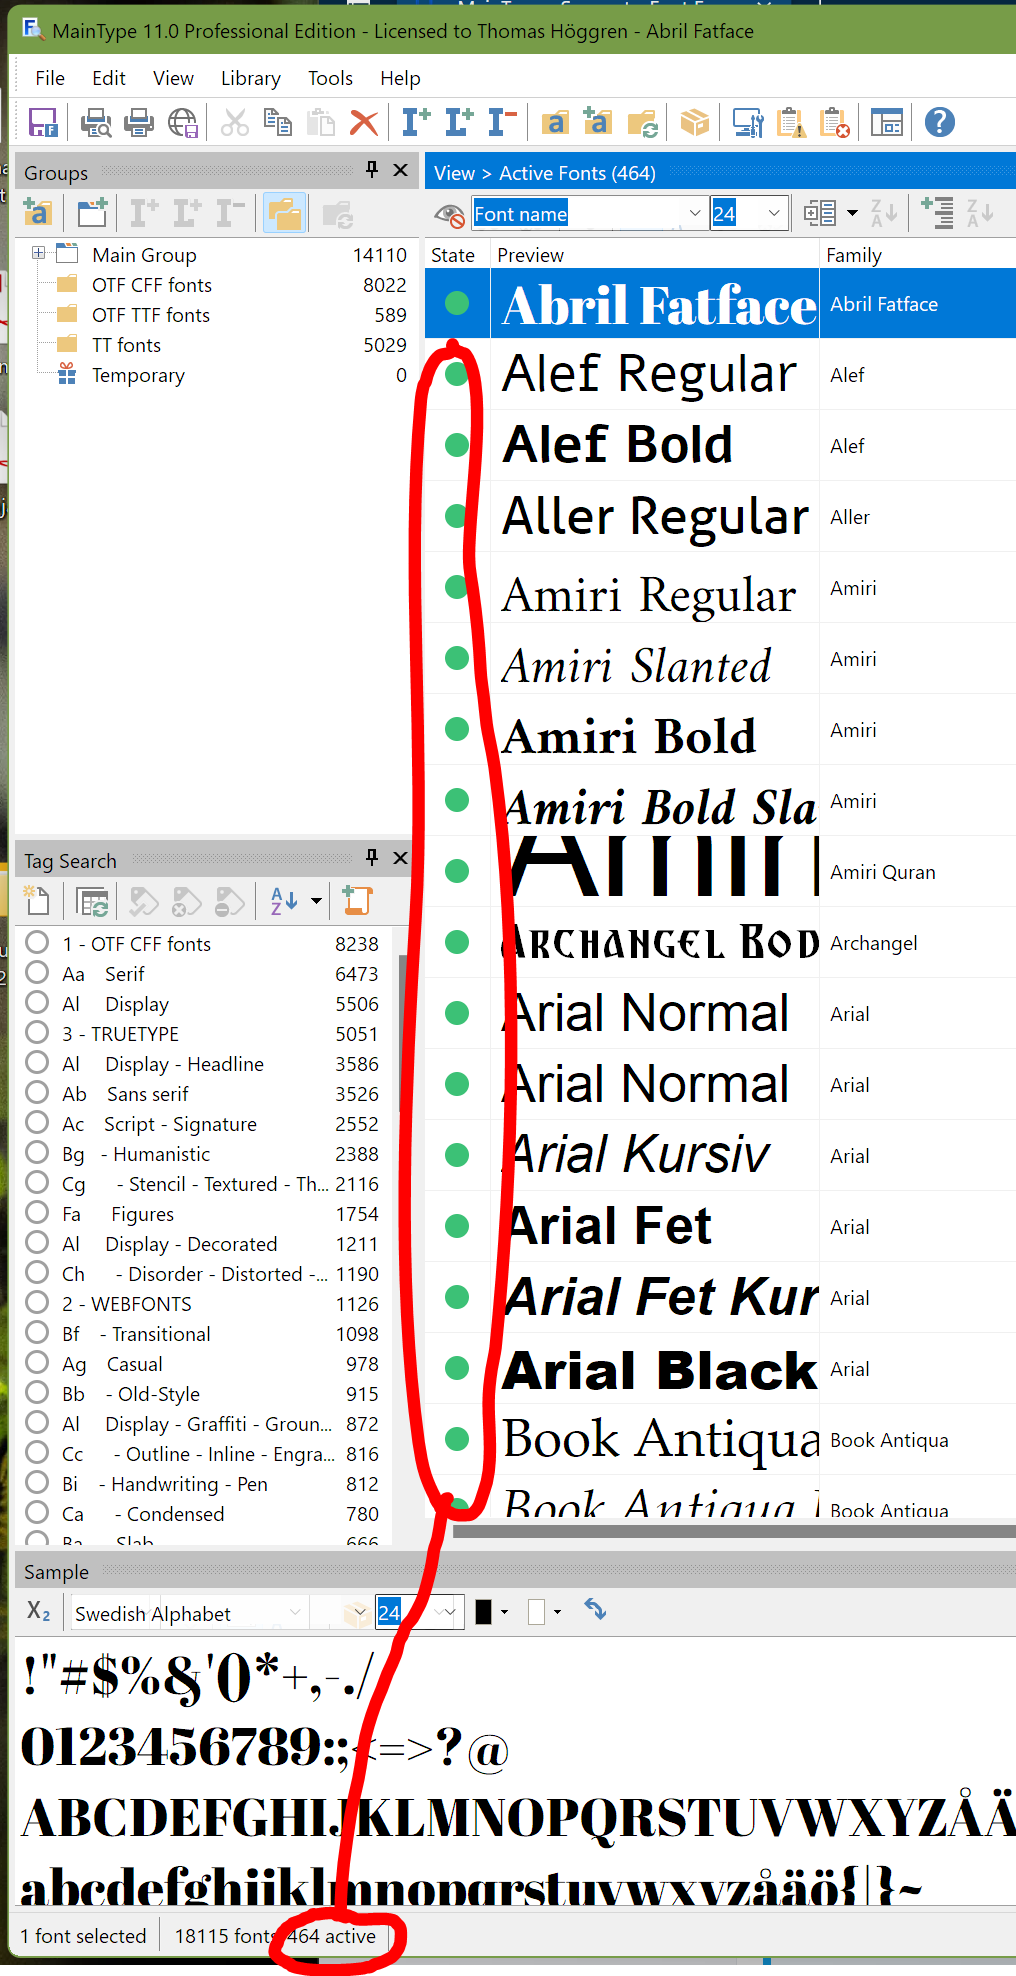
Task: Open the Swedish Alphabet sample dropdown
Action: coord(295,1612)
